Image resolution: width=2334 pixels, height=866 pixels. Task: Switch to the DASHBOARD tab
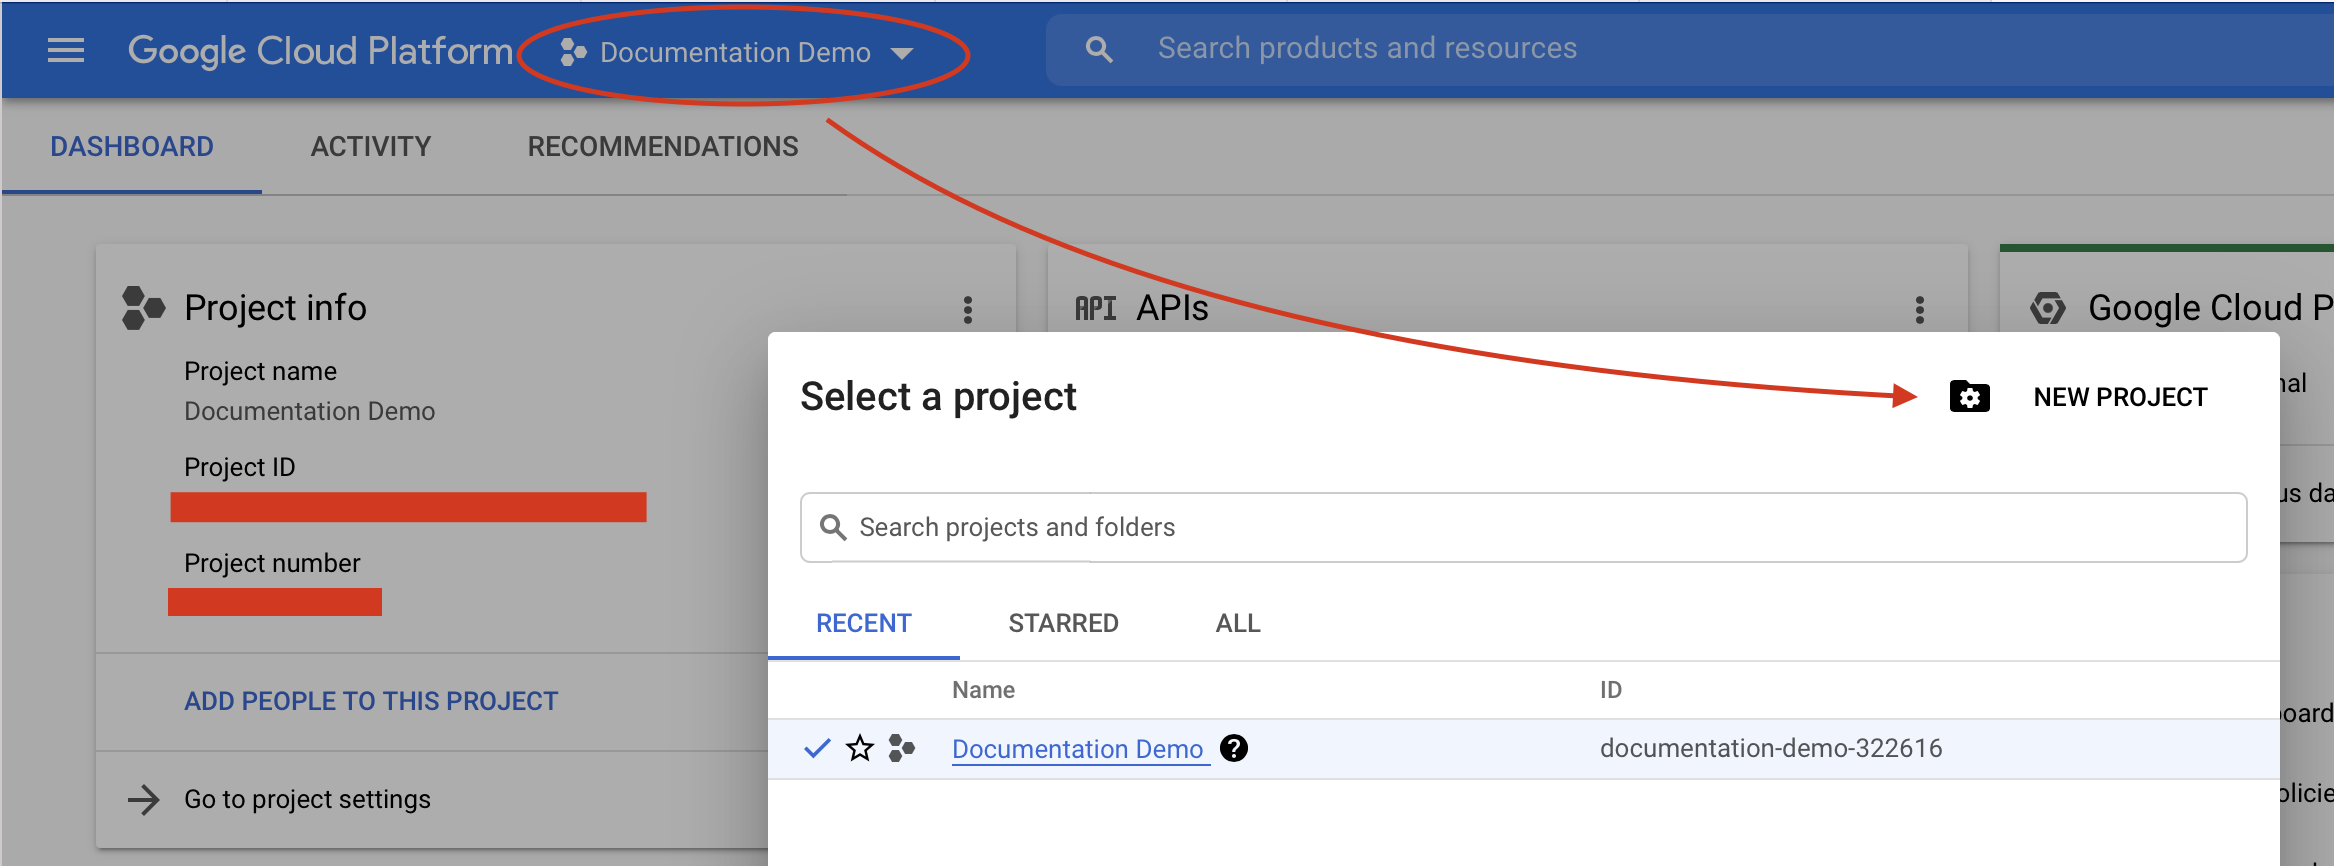tap(132, 146)
